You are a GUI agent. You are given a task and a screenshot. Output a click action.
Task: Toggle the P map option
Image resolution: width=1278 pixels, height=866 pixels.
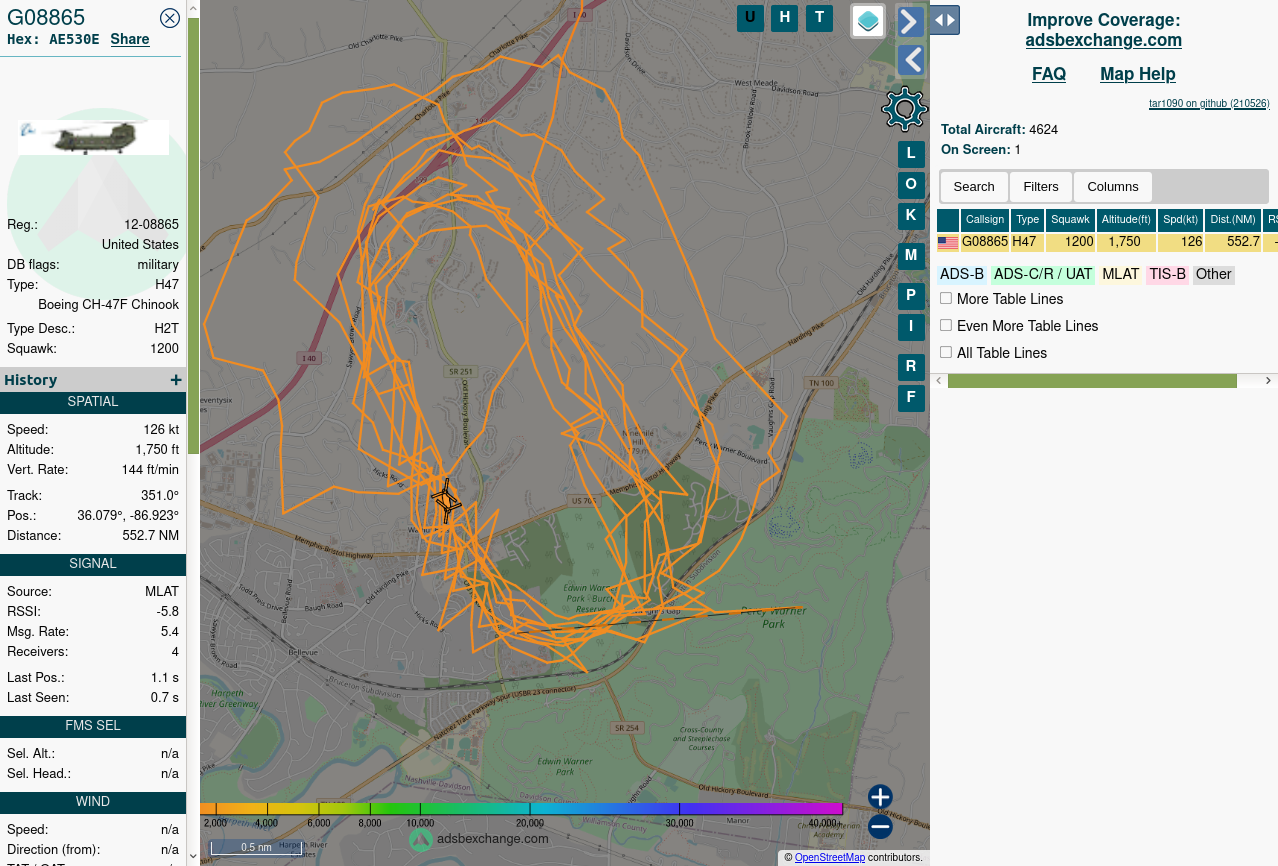click(x=911, y=296)
